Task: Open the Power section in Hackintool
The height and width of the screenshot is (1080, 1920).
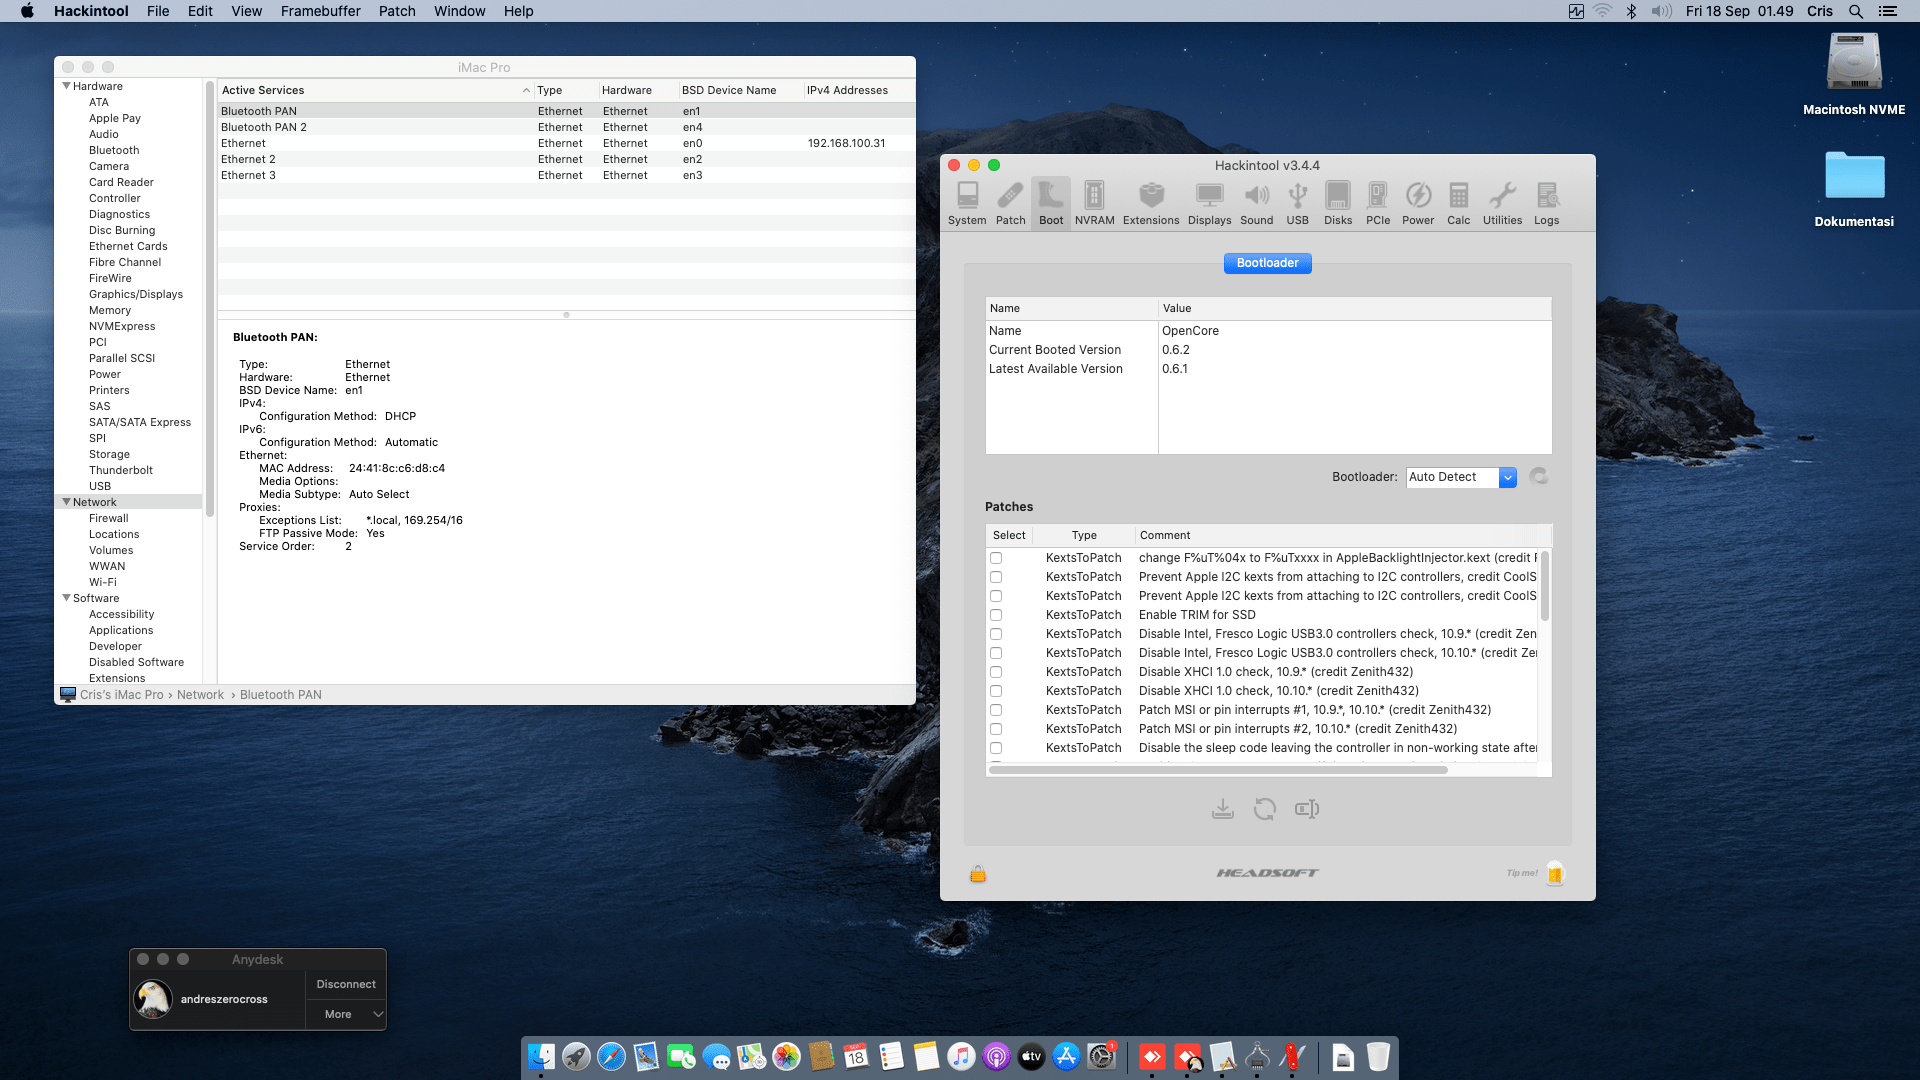Action: 1418,204
